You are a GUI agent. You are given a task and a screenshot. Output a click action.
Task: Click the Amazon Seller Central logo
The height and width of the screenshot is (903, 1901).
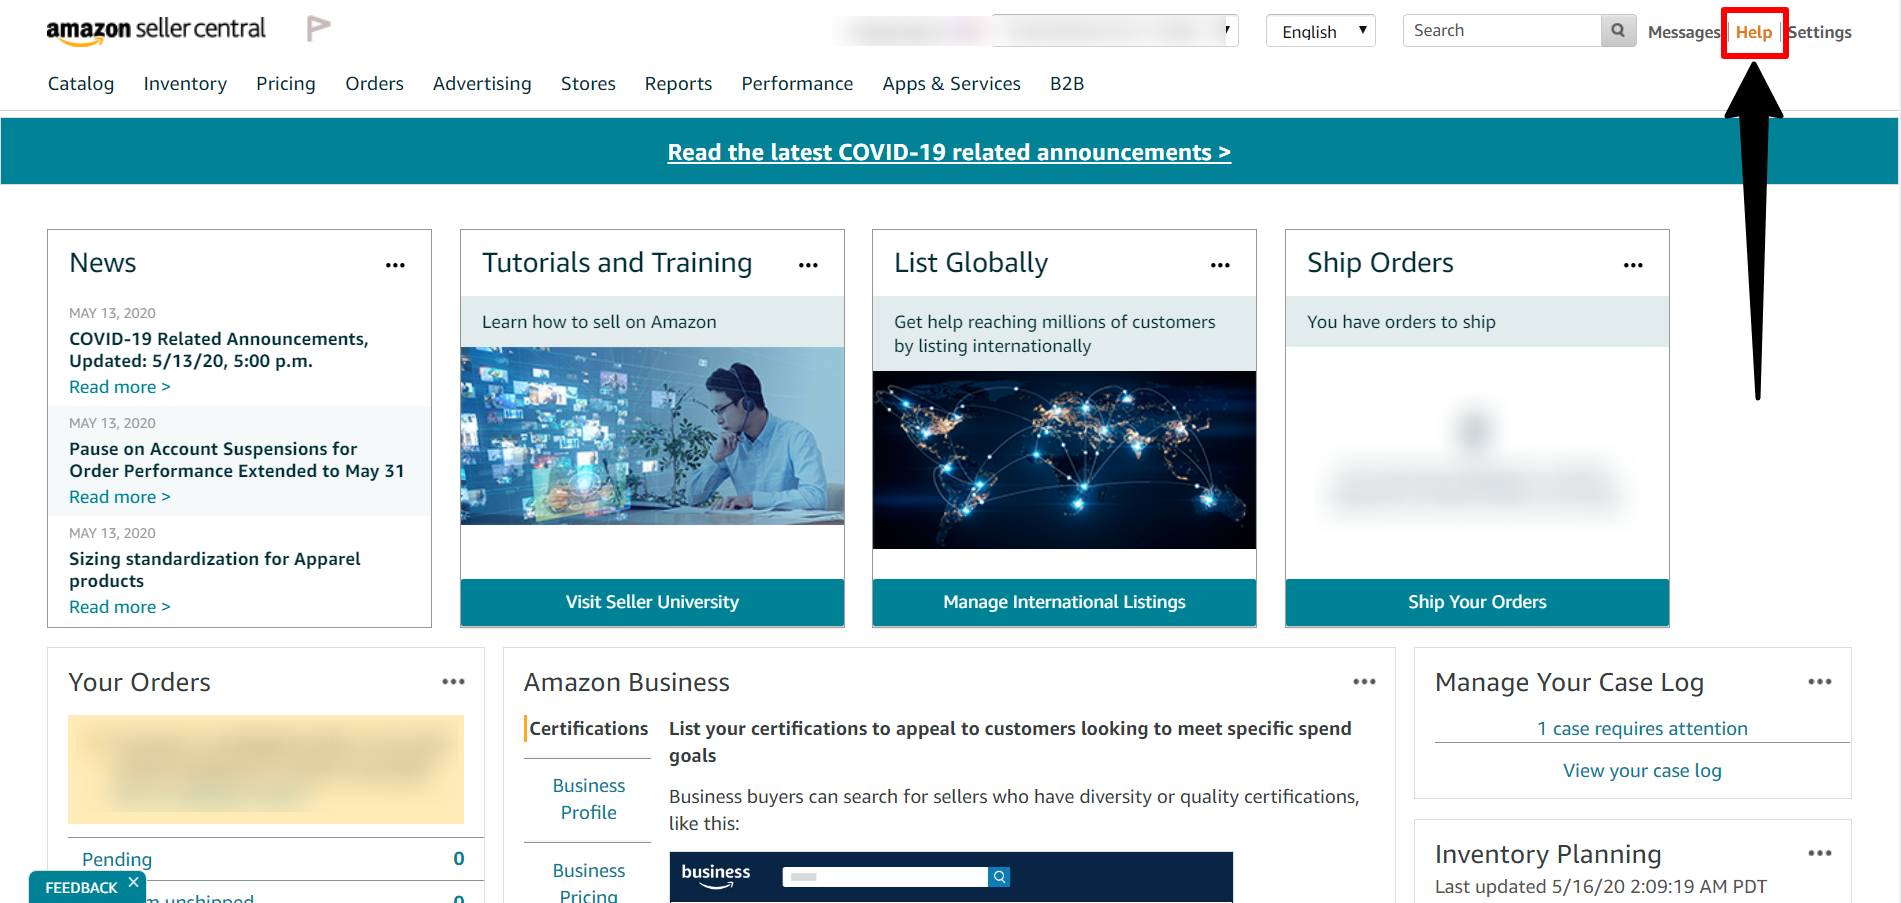pos(156,31)
